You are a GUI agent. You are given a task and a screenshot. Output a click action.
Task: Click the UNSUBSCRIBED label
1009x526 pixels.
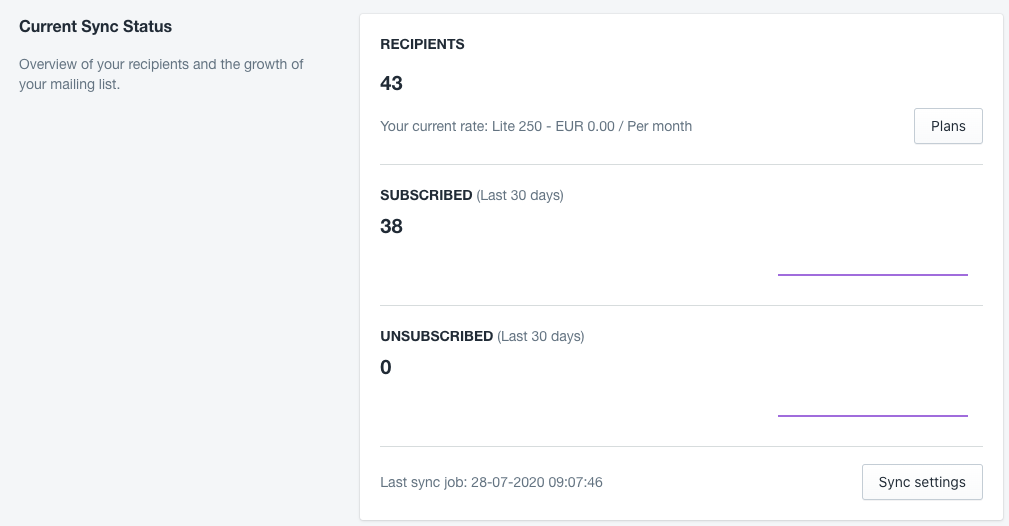tap(437, 337)
